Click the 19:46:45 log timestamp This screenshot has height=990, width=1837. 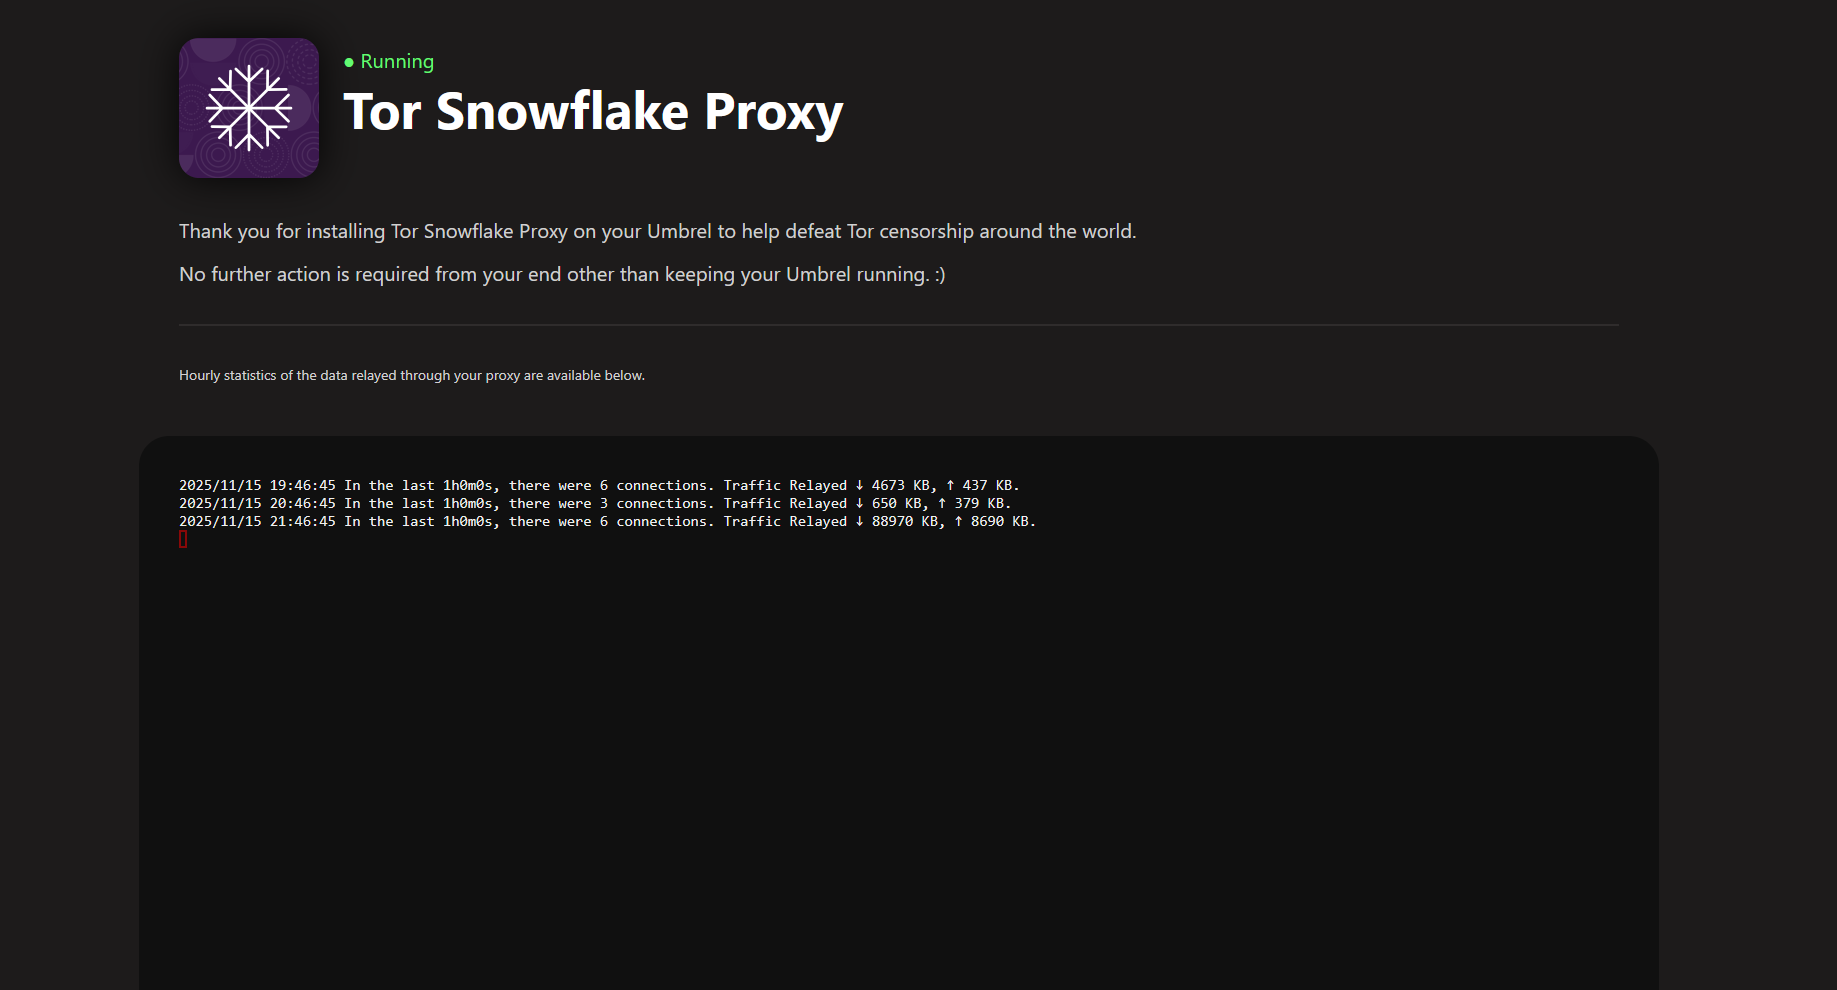302,485
